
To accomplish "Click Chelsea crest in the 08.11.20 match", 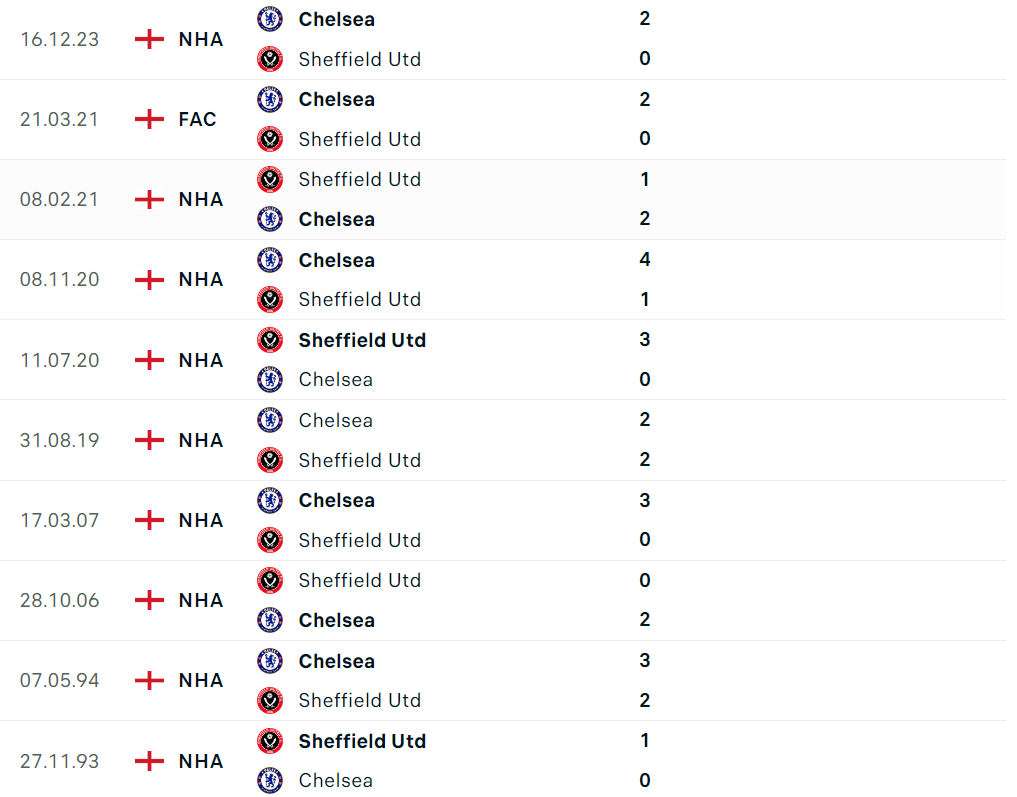I will [270, 260].
